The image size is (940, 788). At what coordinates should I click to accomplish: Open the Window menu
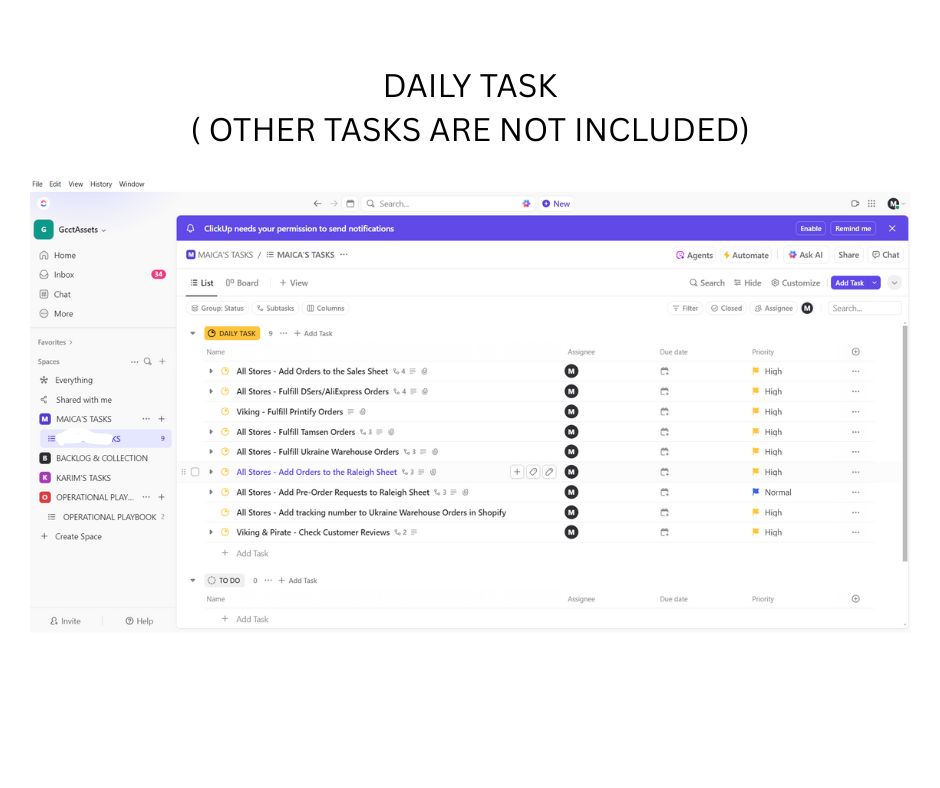[x=131, y=184]
